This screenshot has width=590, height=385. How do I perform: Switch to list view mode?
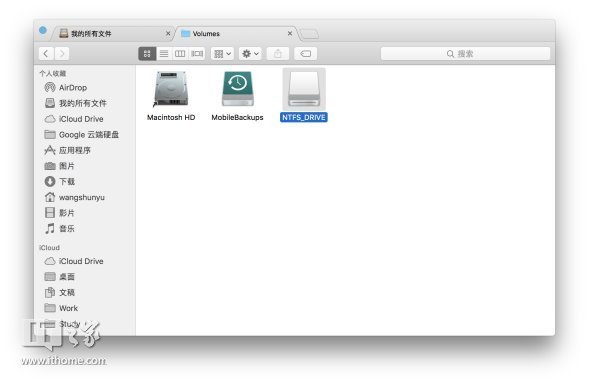click(164, 54)
